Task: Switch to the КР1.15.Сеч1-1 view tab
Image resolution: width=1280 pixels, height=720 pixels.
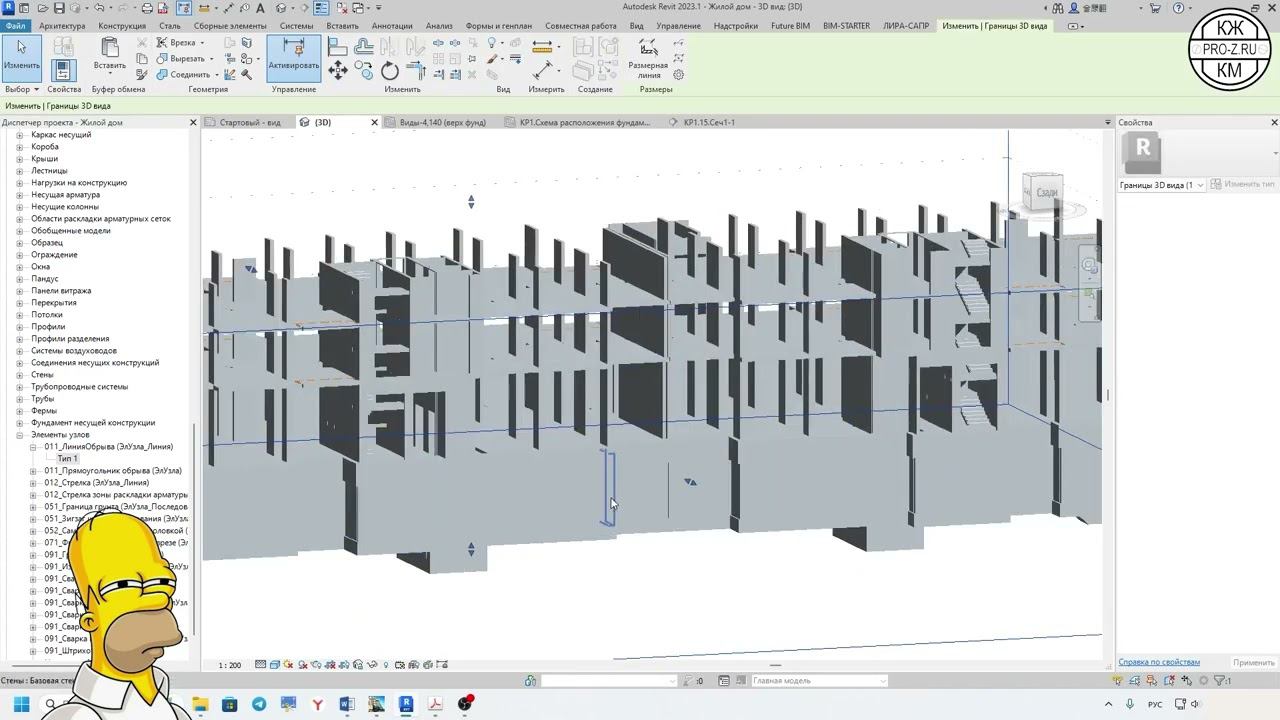Action: (x=708, y=122)
